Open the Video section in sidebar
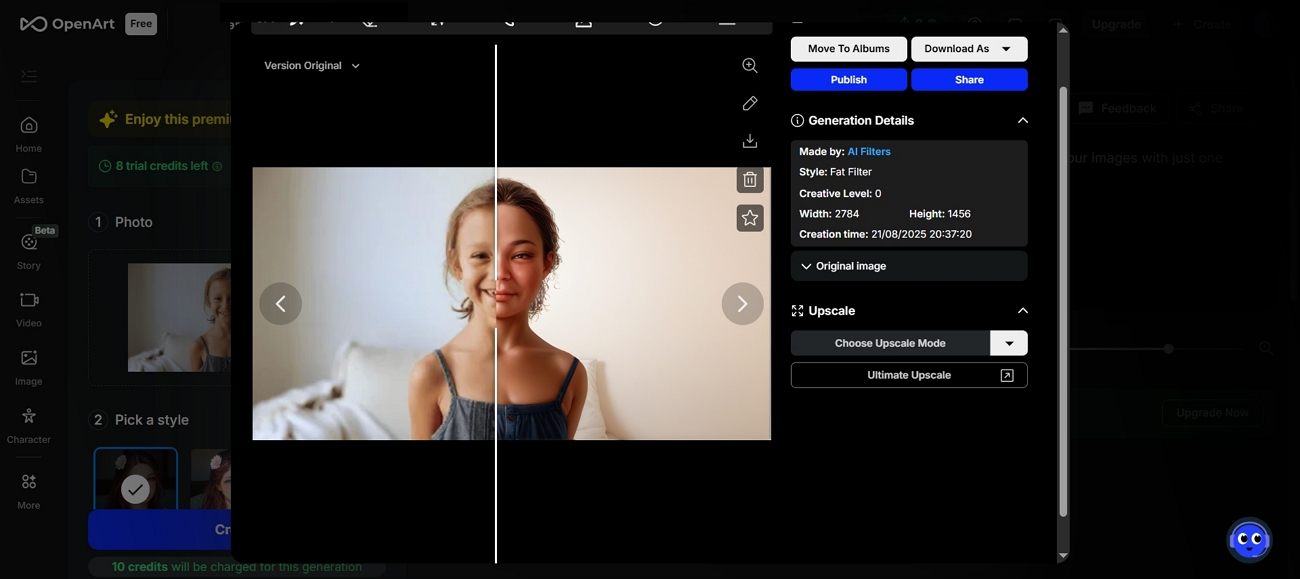1300x579 pixels. pyautogui.click(x=29, y=309)
